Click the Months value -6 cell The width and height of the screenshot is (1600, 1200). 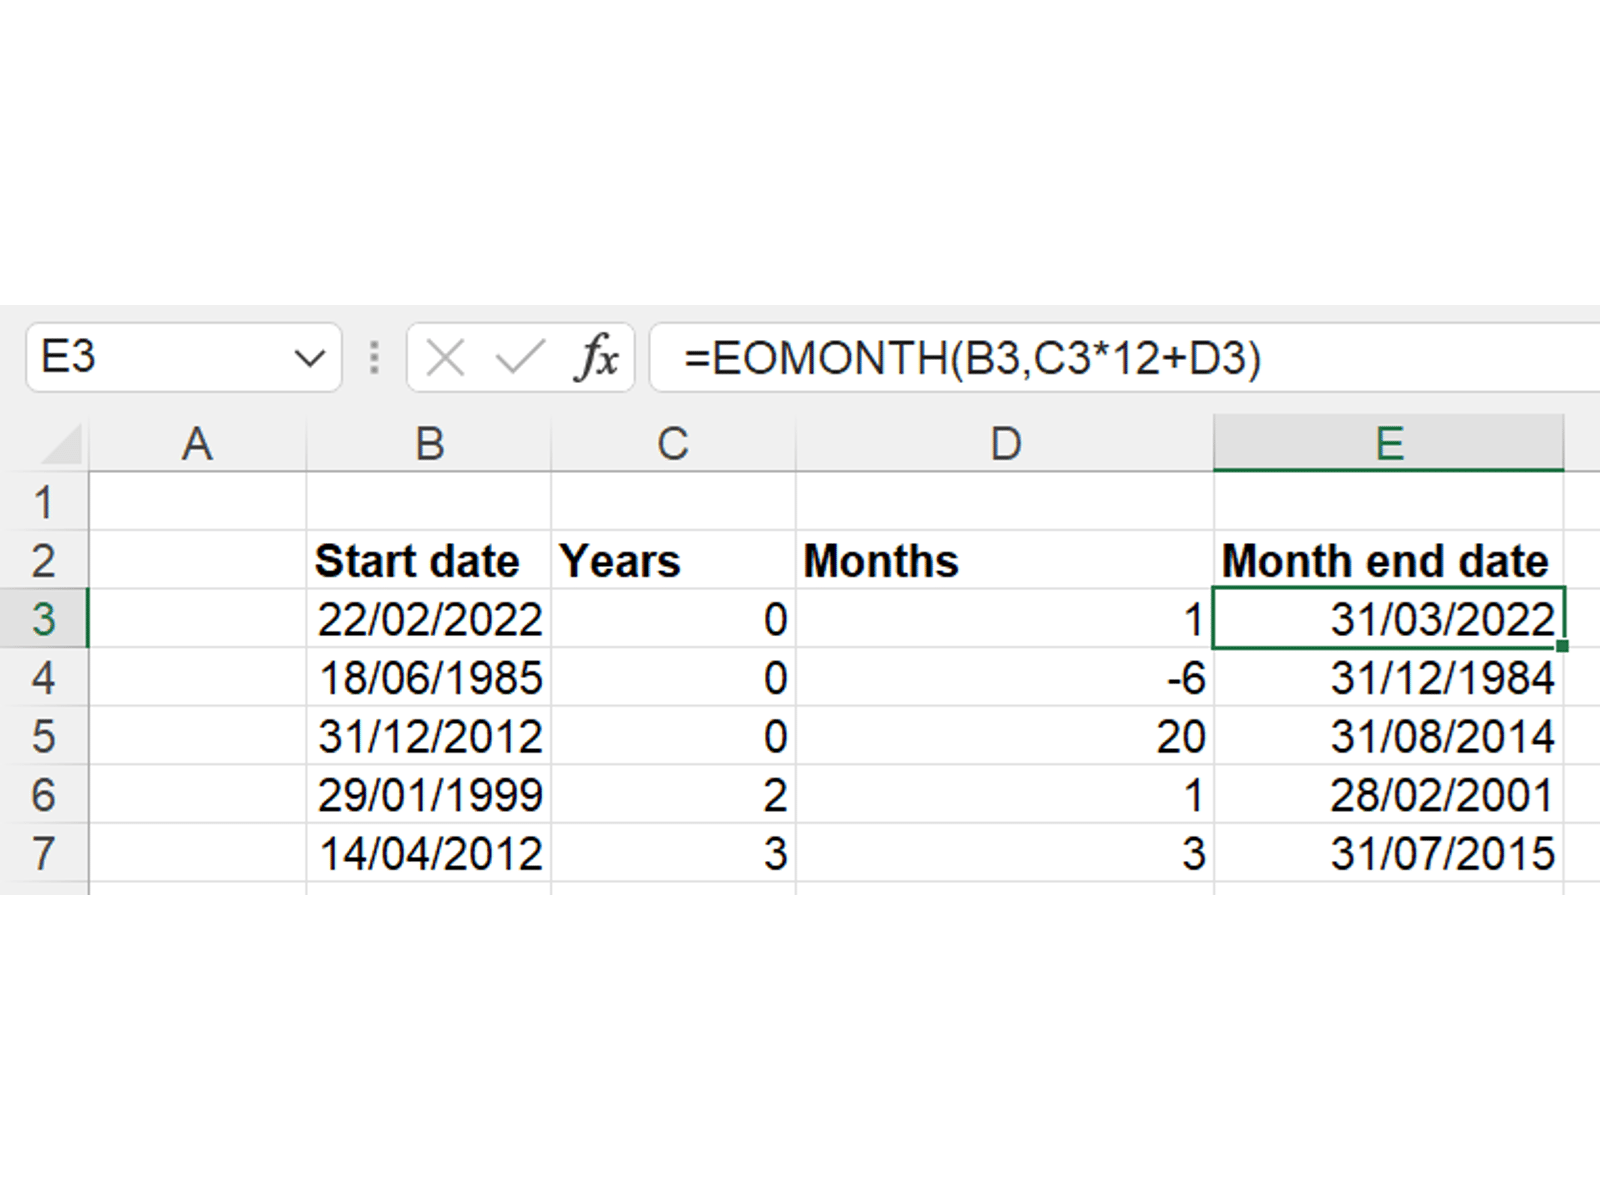pyautogui.click(x=1005, y=679)
